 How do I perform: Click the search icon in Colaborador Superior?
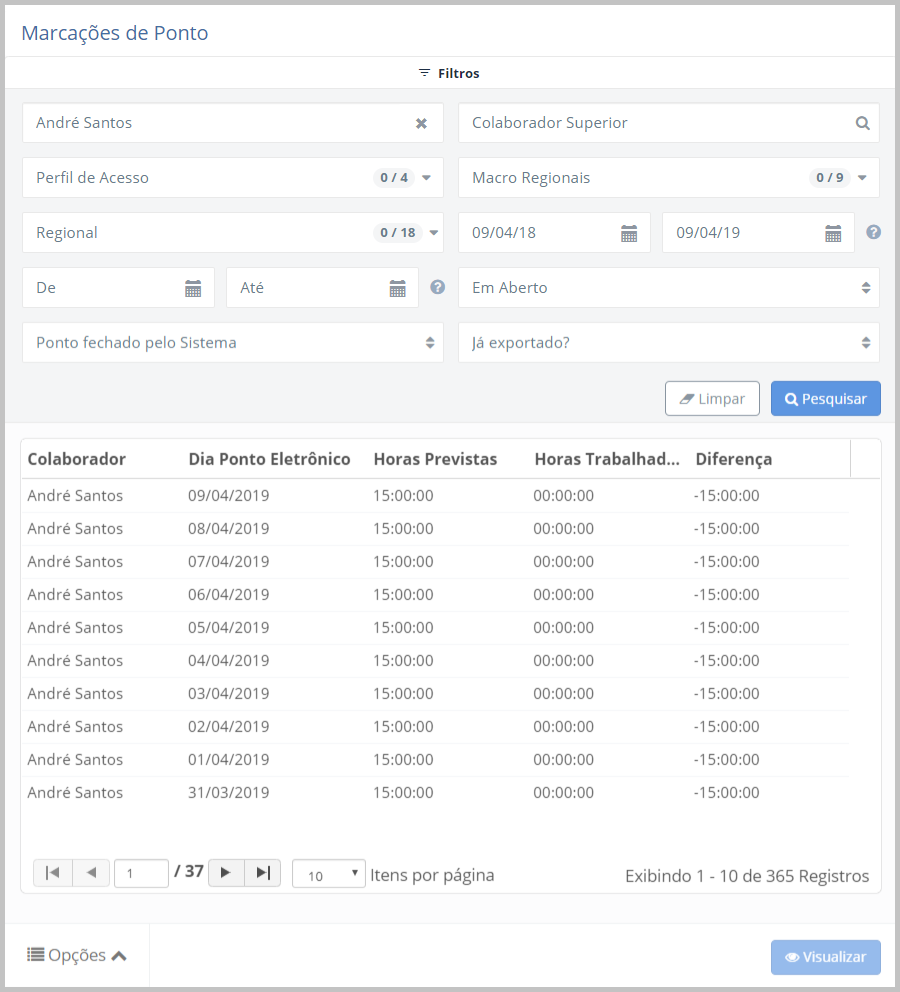click(862, 123)
